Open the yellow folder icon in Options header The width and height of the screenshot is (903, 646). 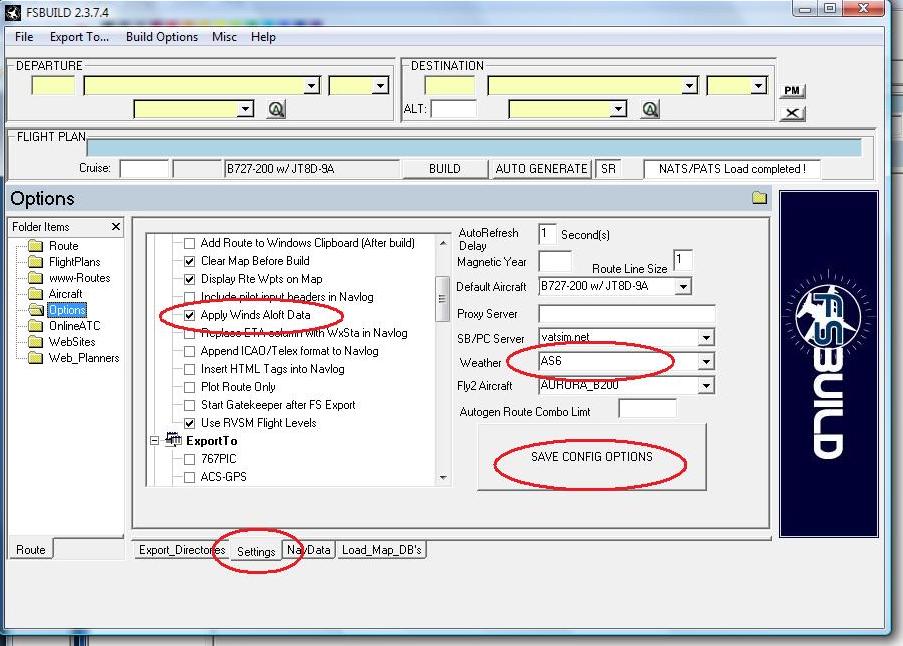click(759, 197)
